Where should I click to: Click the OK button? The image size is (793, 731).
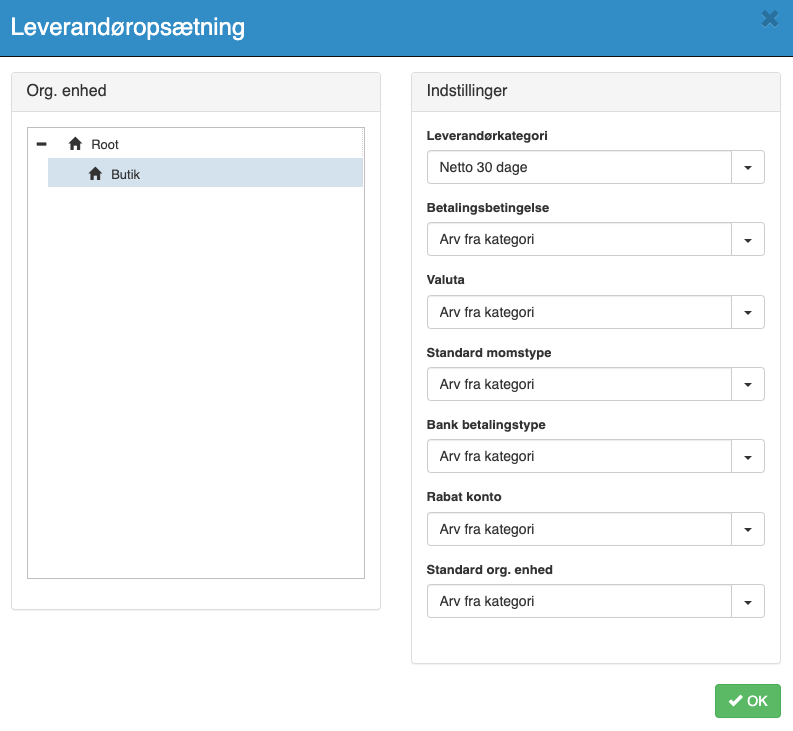pos(747,701)
